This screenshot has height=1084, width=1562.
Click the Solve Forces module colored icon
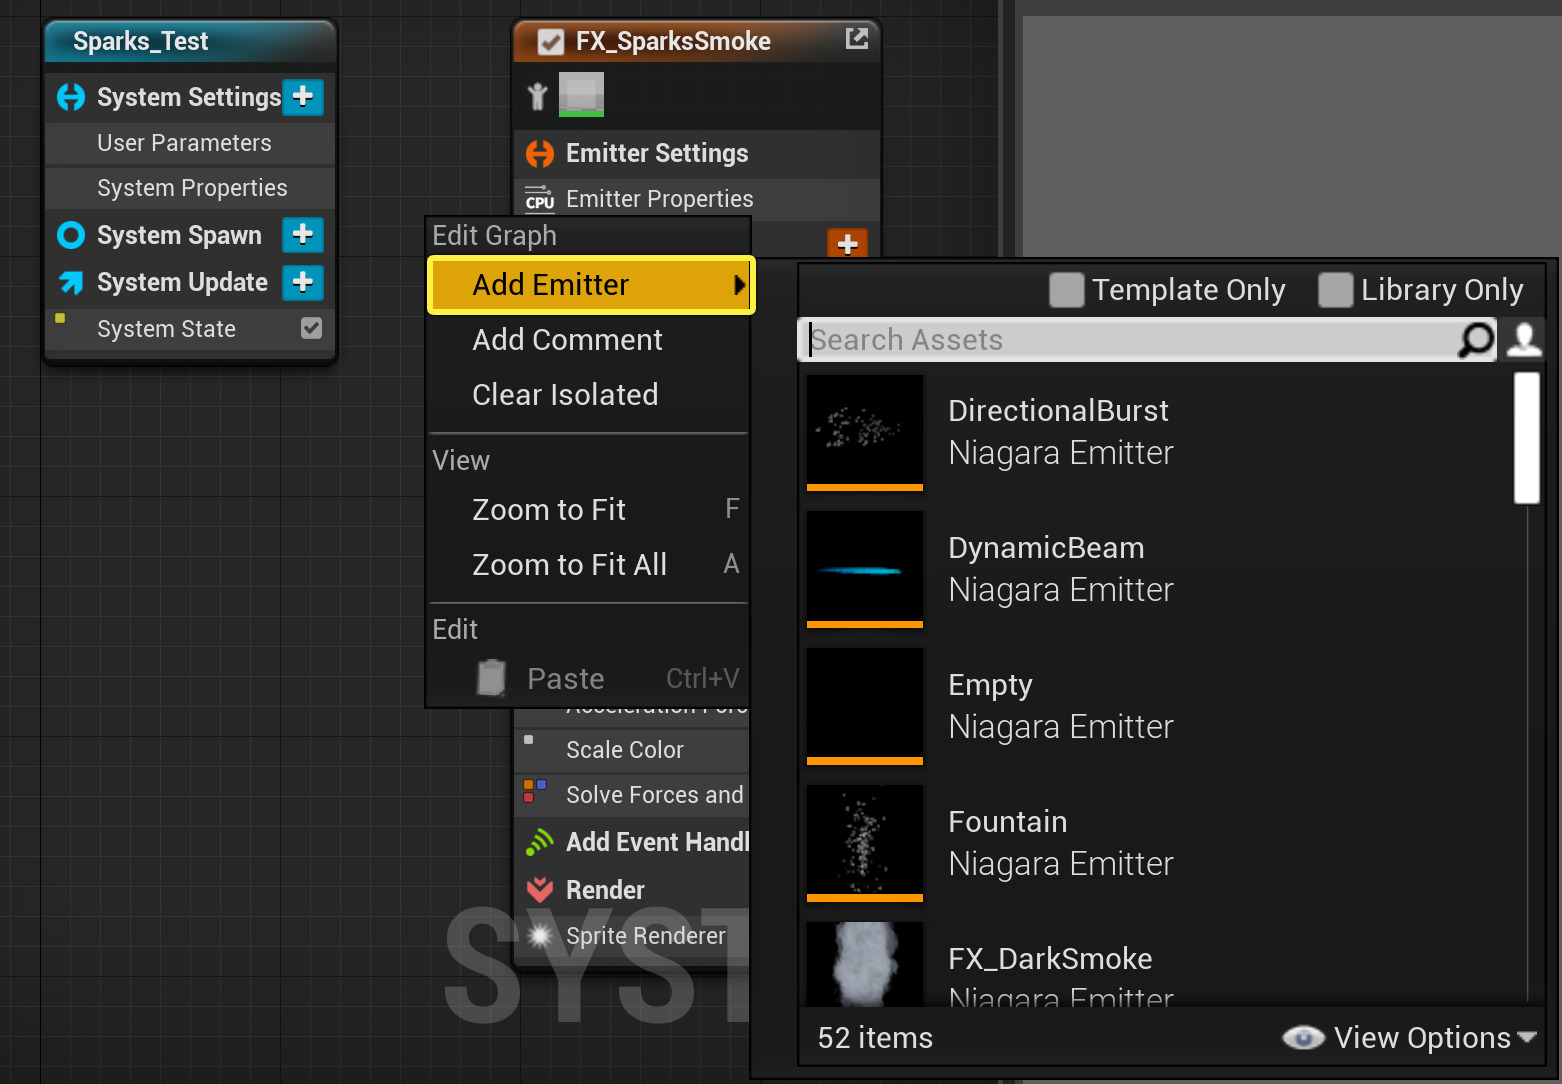[x=535, y=791]
